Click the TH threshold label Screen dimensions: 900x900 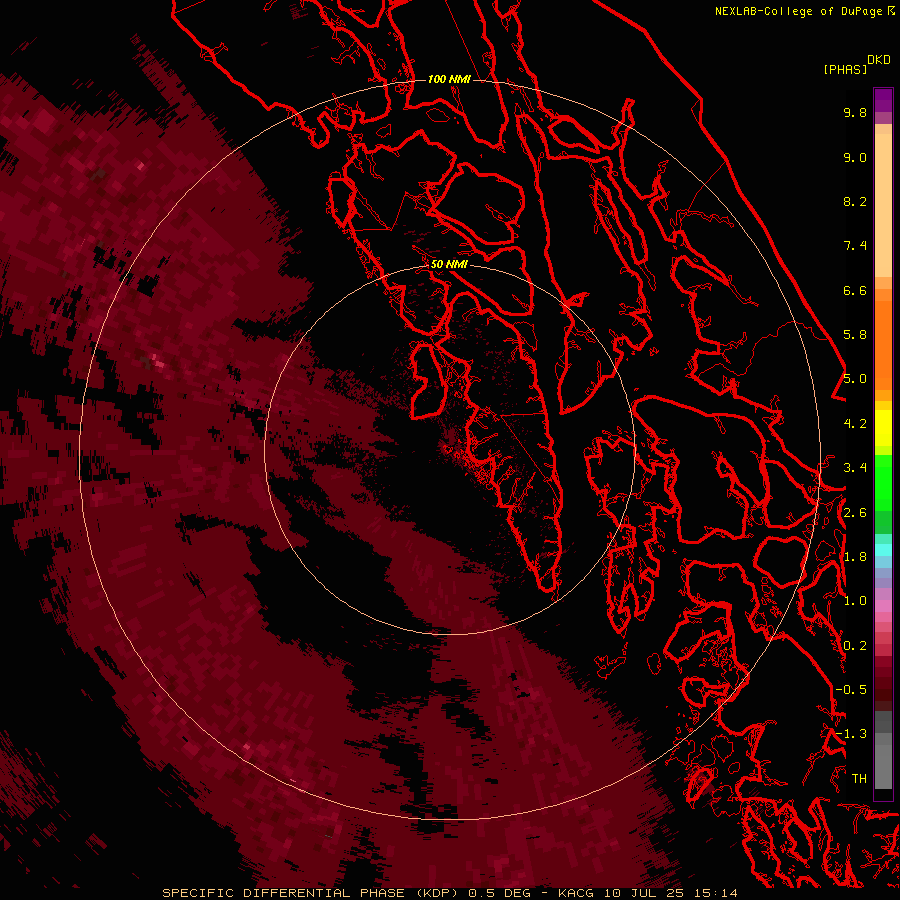click(859, 779)
